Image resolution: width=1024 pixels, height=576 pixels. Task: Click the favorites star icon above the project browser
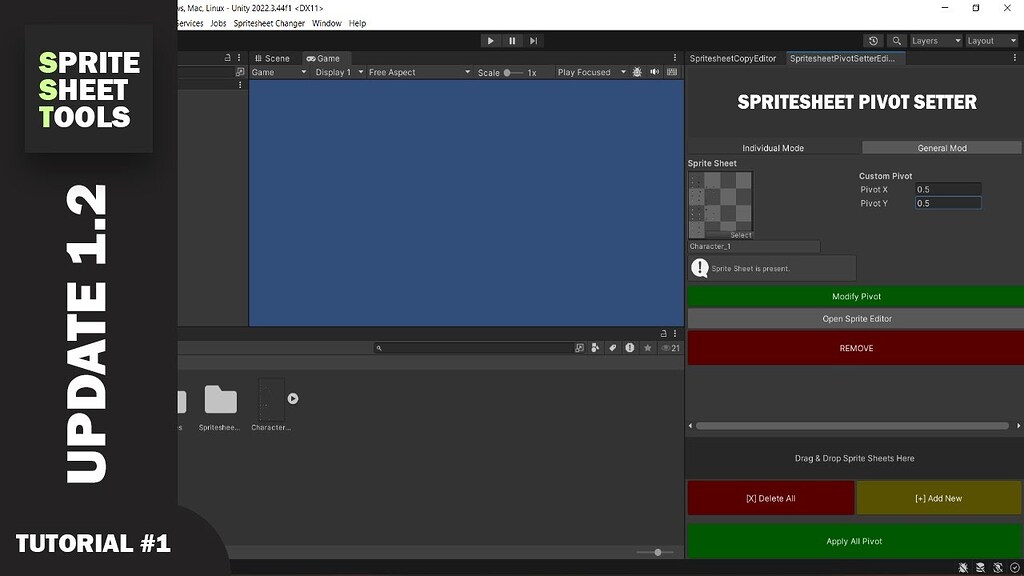[x=647, y=348]
